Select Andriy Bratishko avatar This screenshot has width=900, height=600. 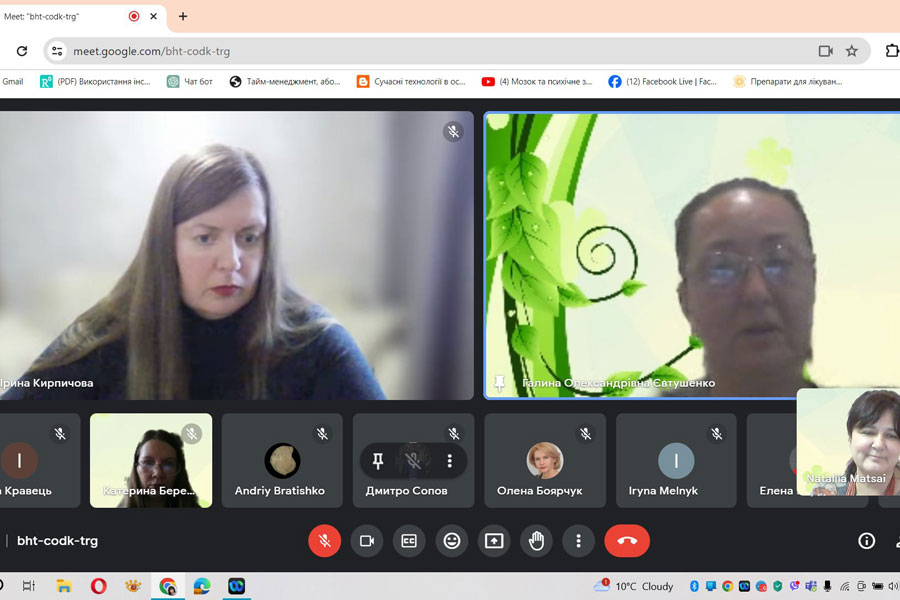pos(282,460)
